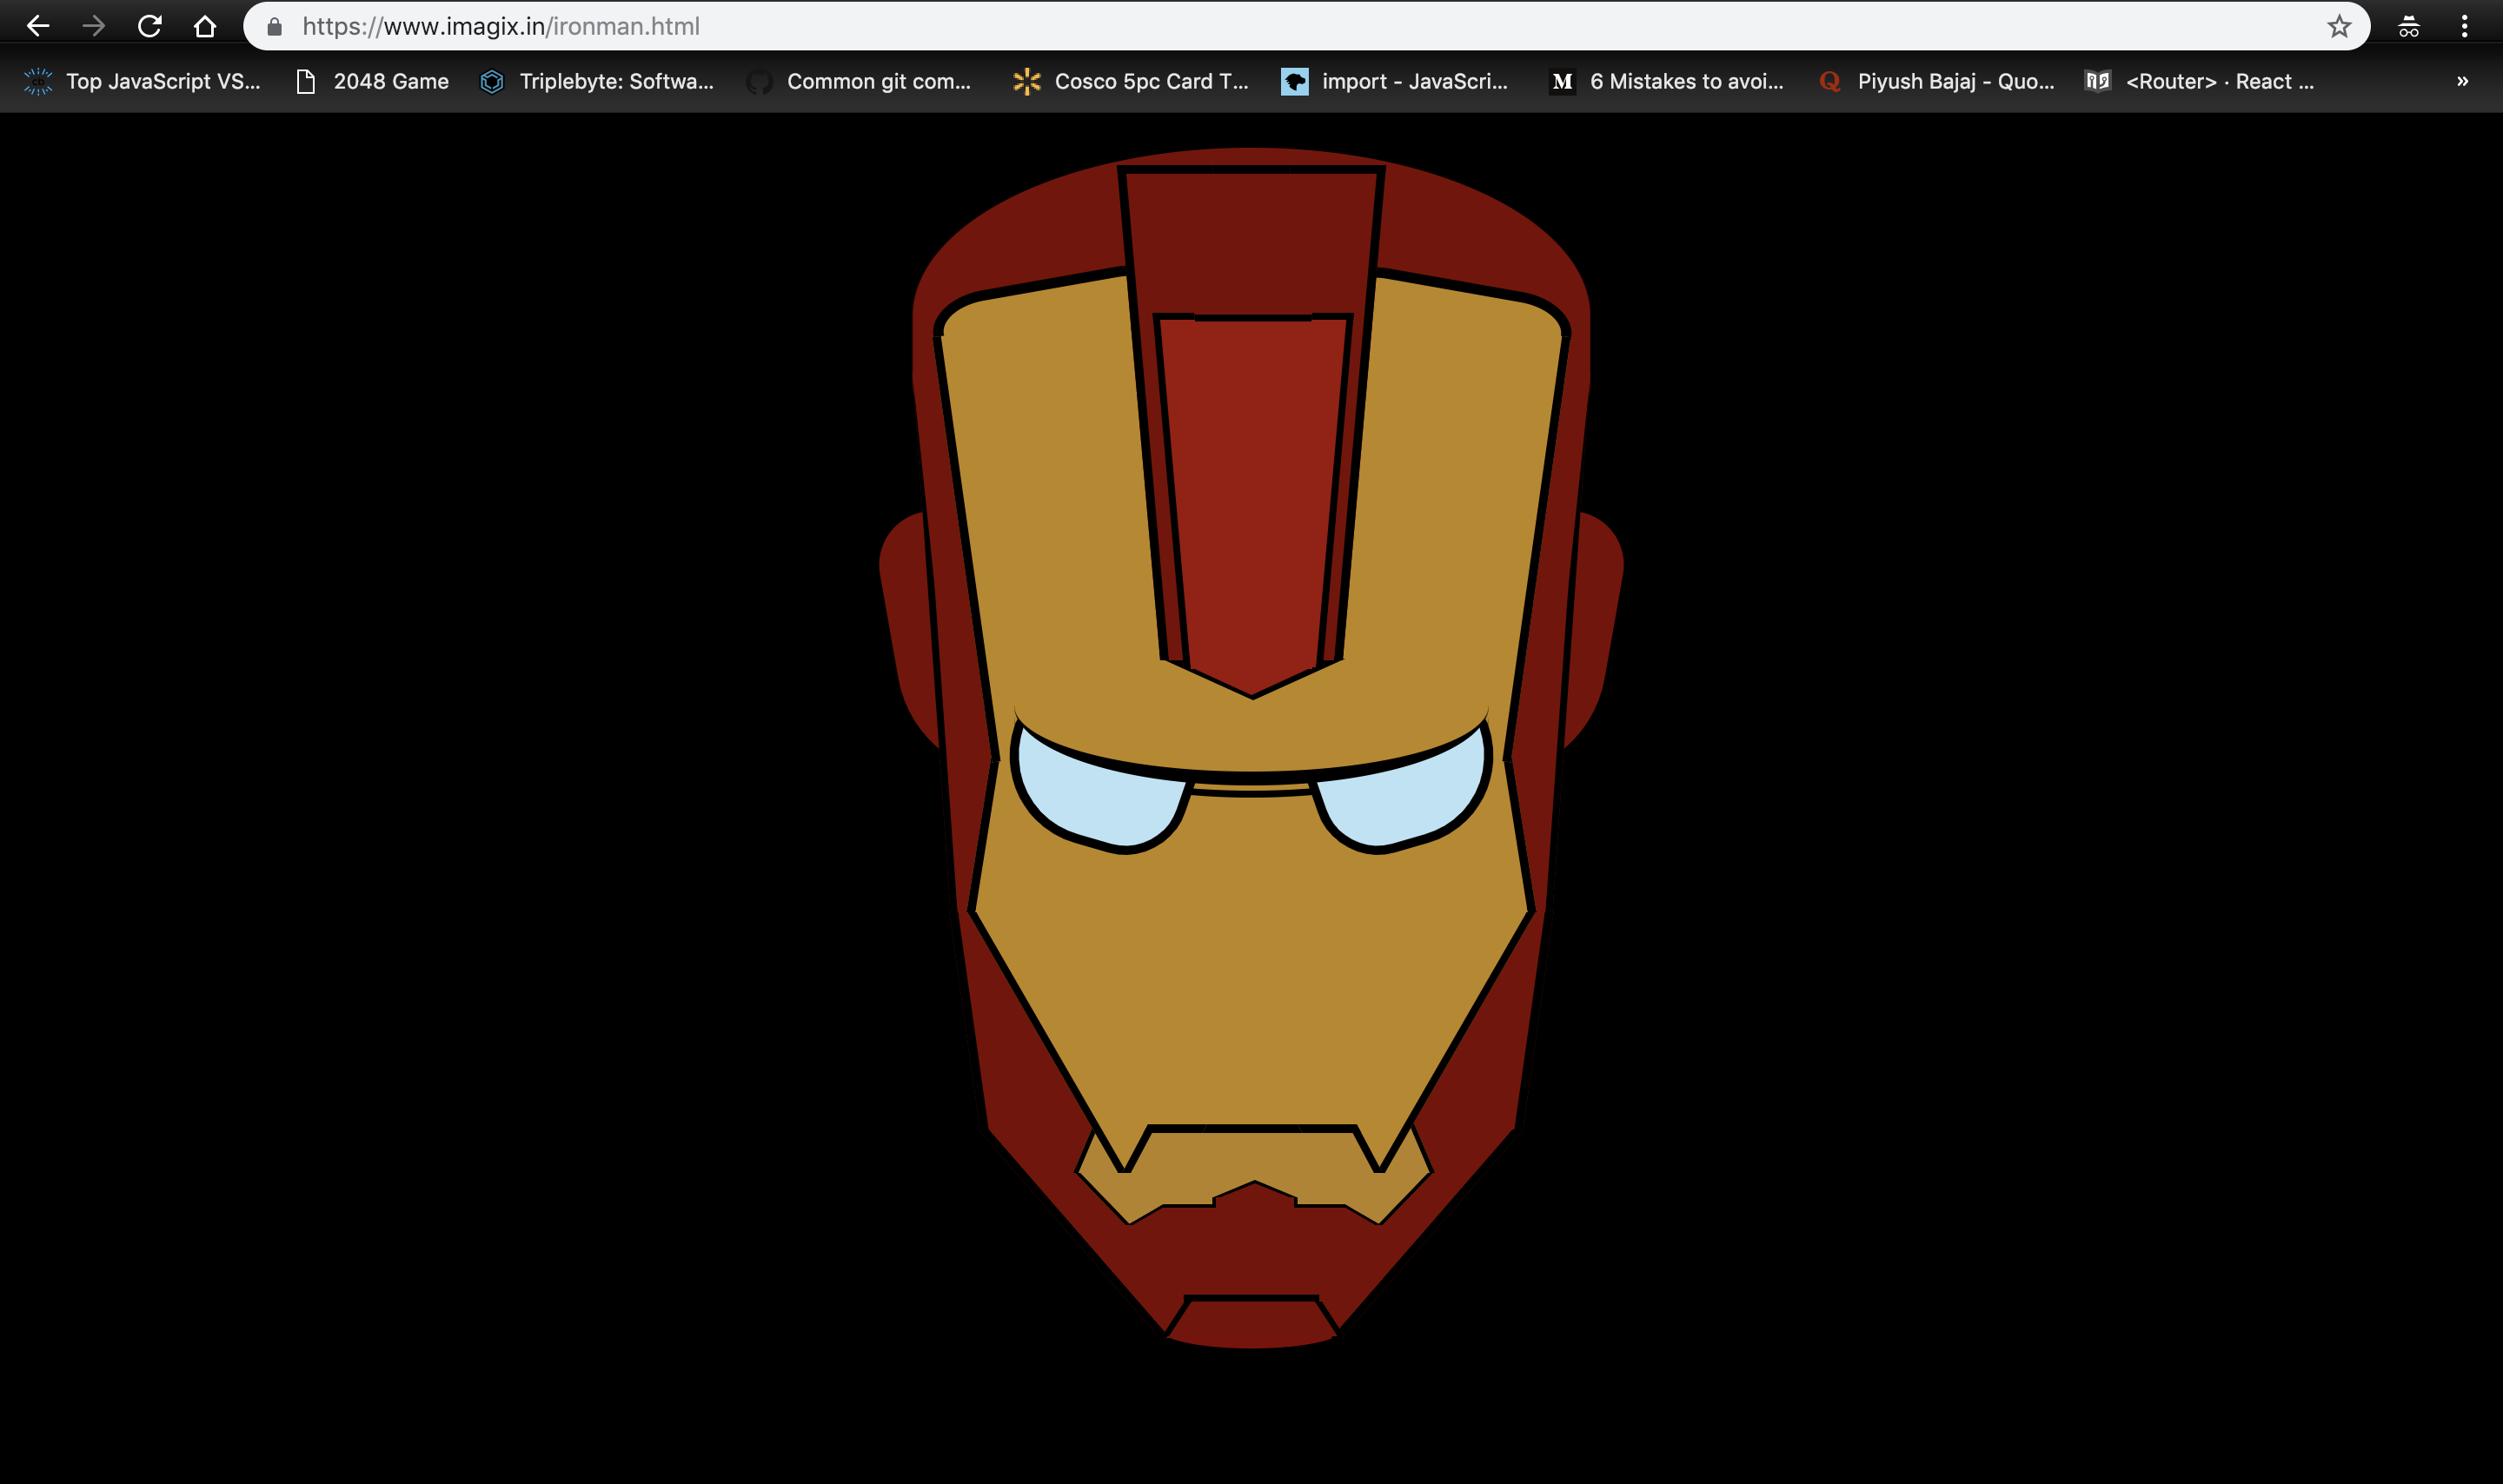Click the Iron Man mask image
The height and width of the screenshot is (1484, 2503).
click(x=1251, y=748)
